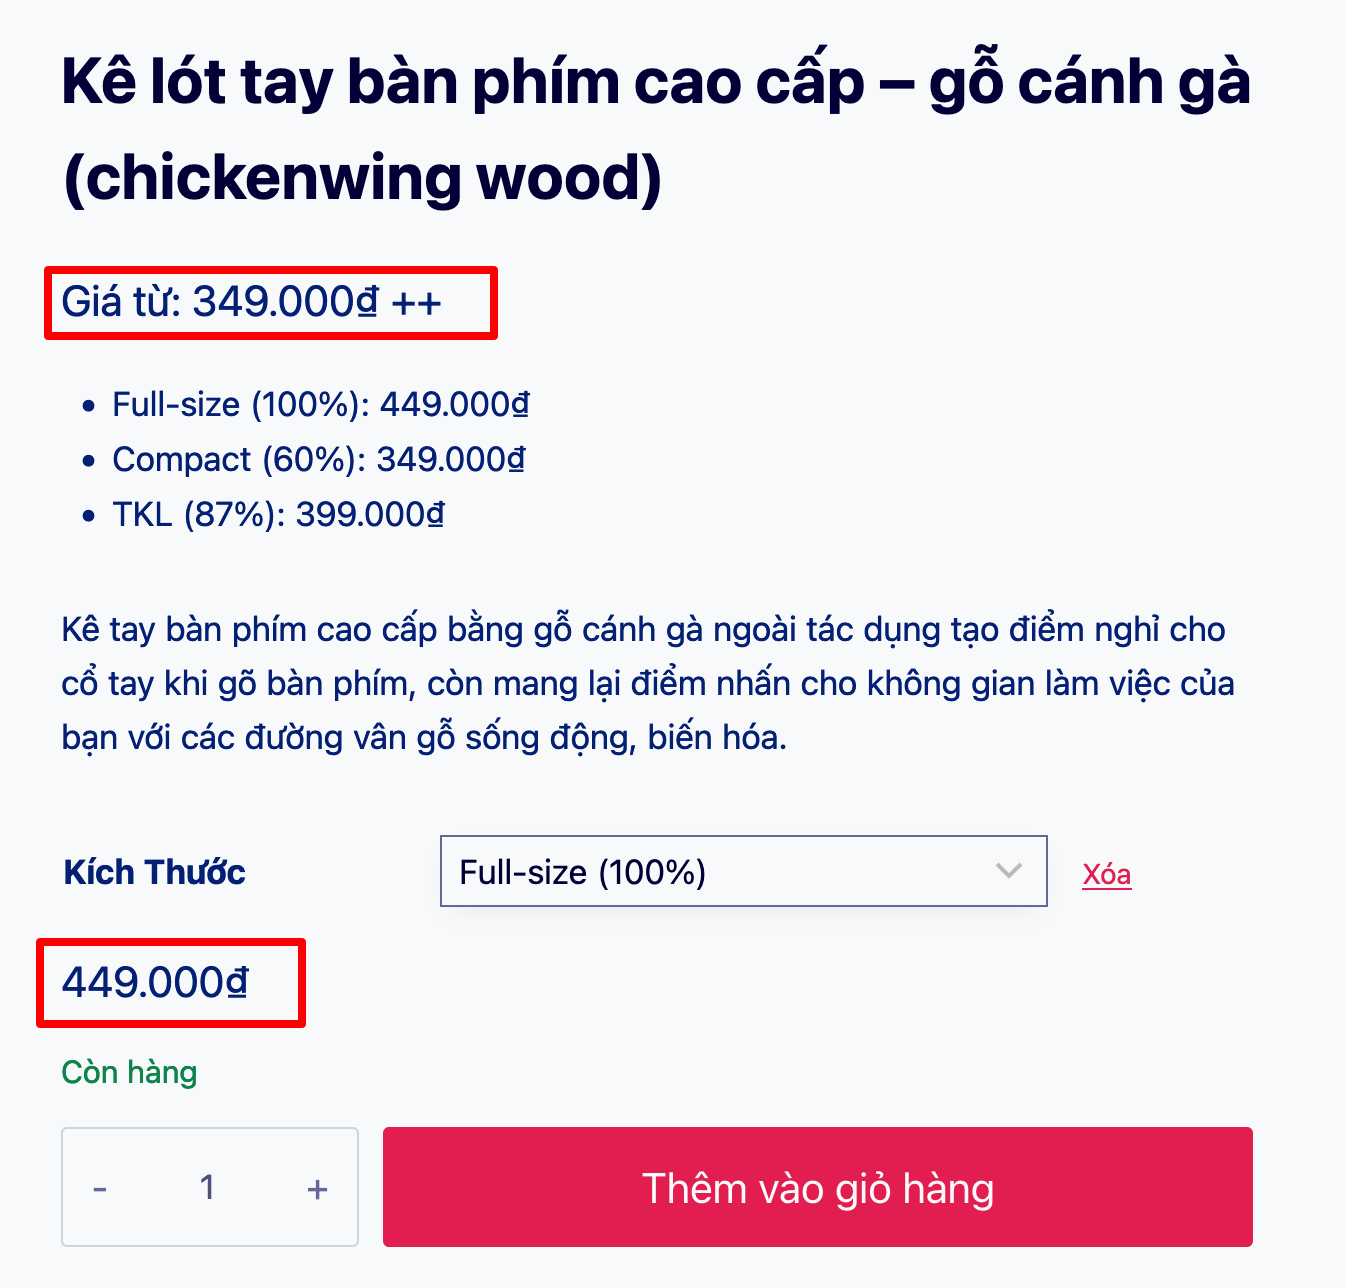Image resolution: width=1346 pixels, height=1288 pixels.
Task: Click the description paragraph's first line
Action: (643, 630)
